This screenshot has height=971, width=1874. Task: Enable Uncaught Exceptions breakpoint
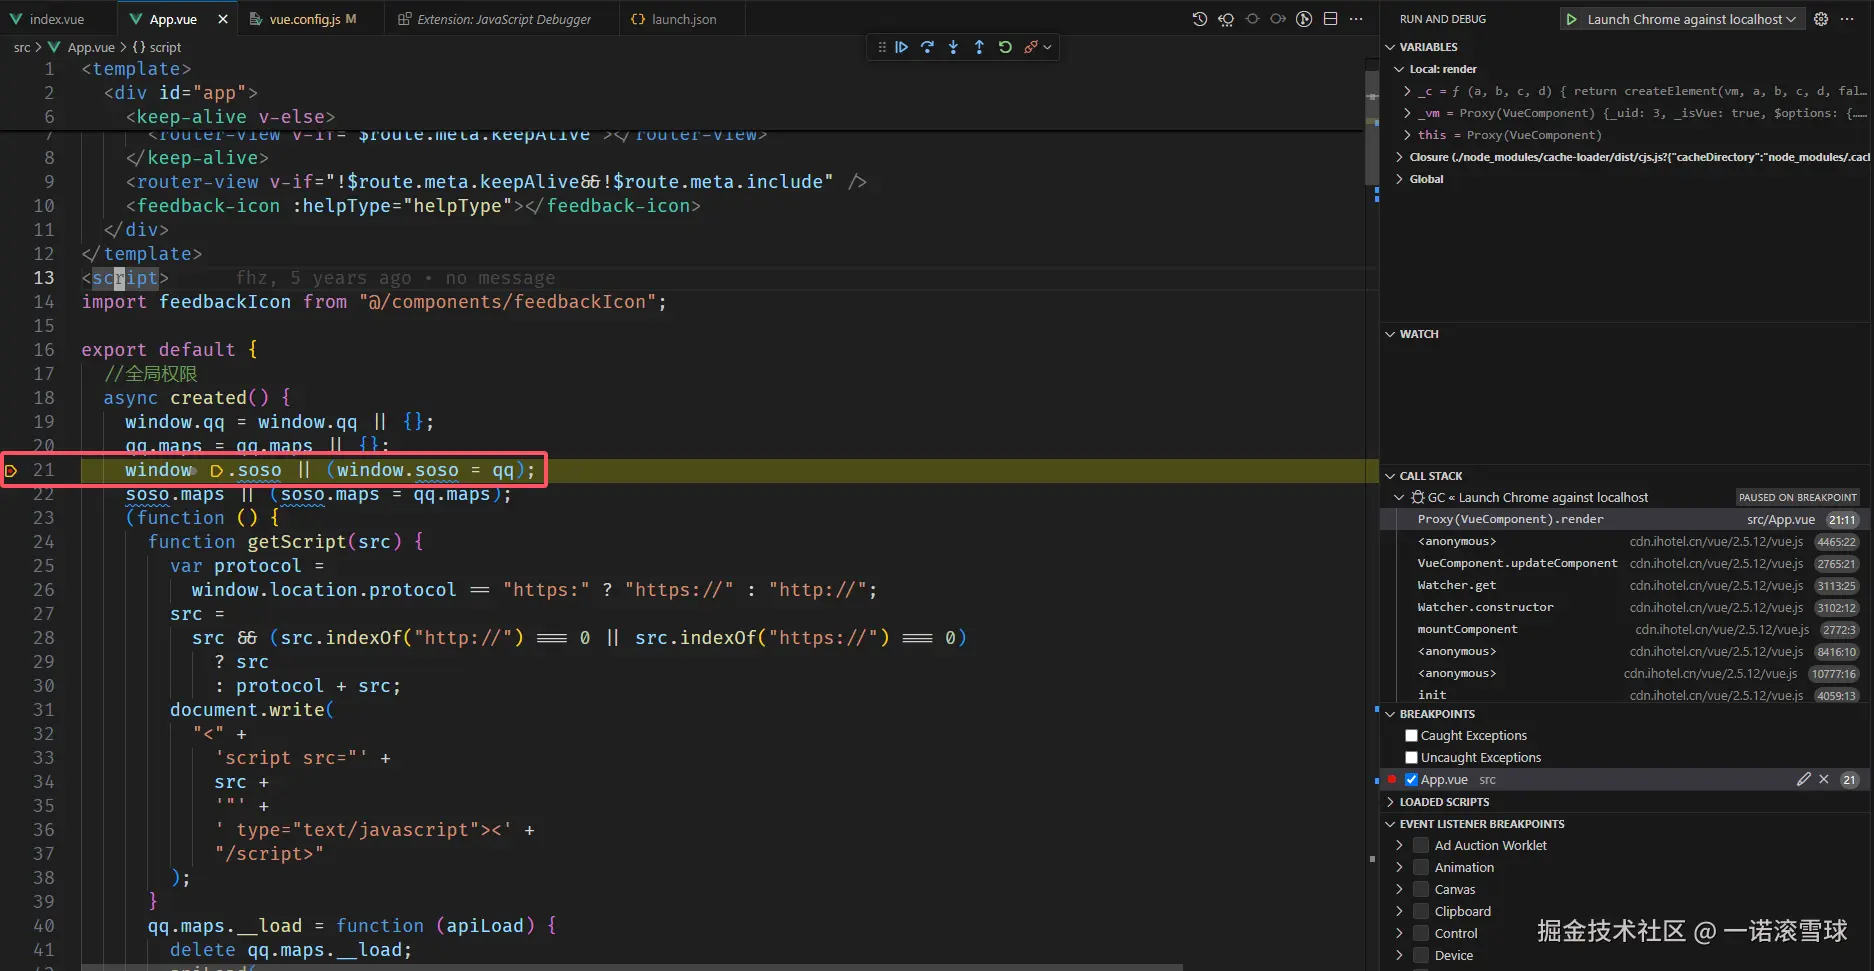tap(1411, 758)
